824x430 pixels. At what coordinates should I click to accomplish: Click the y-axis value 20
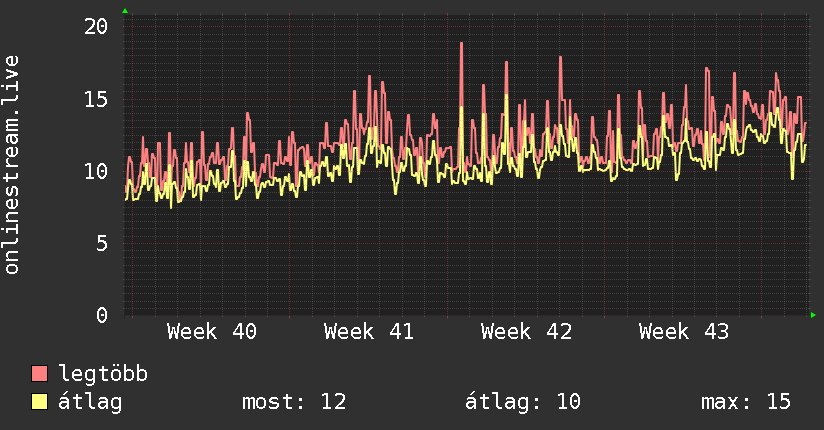coord(96,26)
